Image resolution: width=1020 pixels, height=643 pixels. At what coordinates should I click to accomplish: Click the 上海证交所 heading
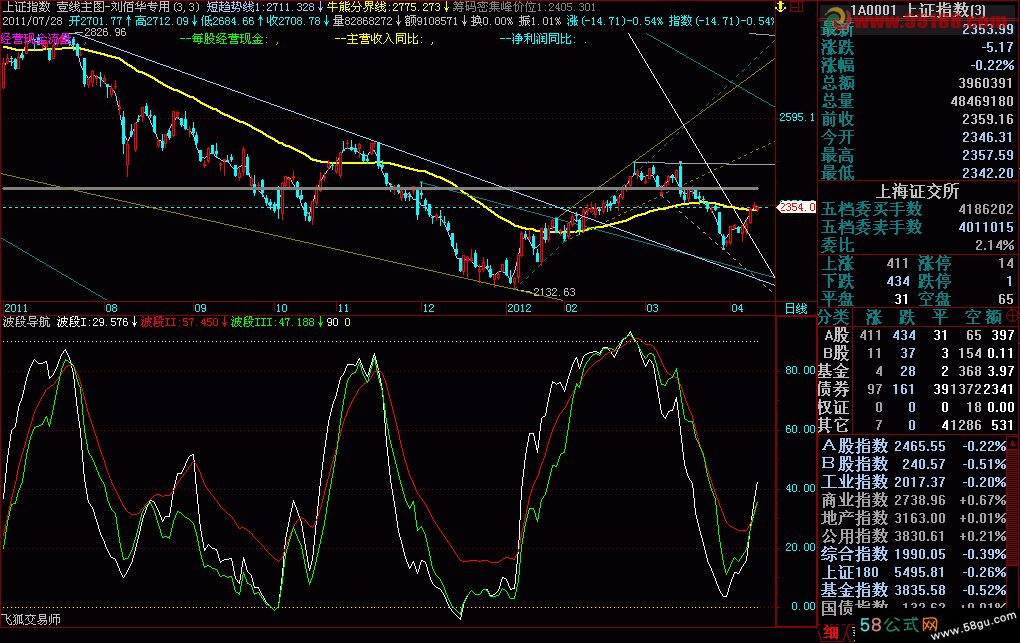[x=918, y=191]
